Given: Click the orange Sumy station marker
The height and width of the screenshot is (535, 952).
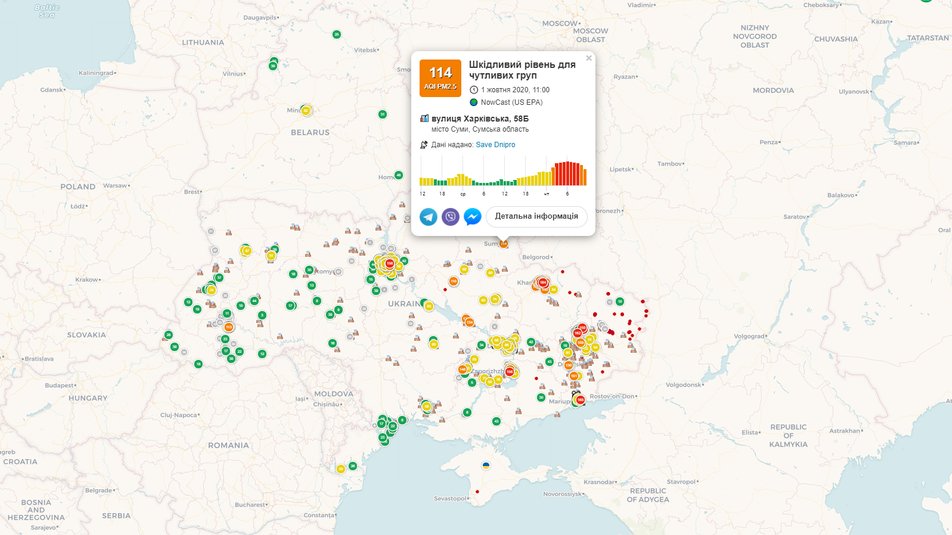Looking at the screenshot, I should [504, 243].
